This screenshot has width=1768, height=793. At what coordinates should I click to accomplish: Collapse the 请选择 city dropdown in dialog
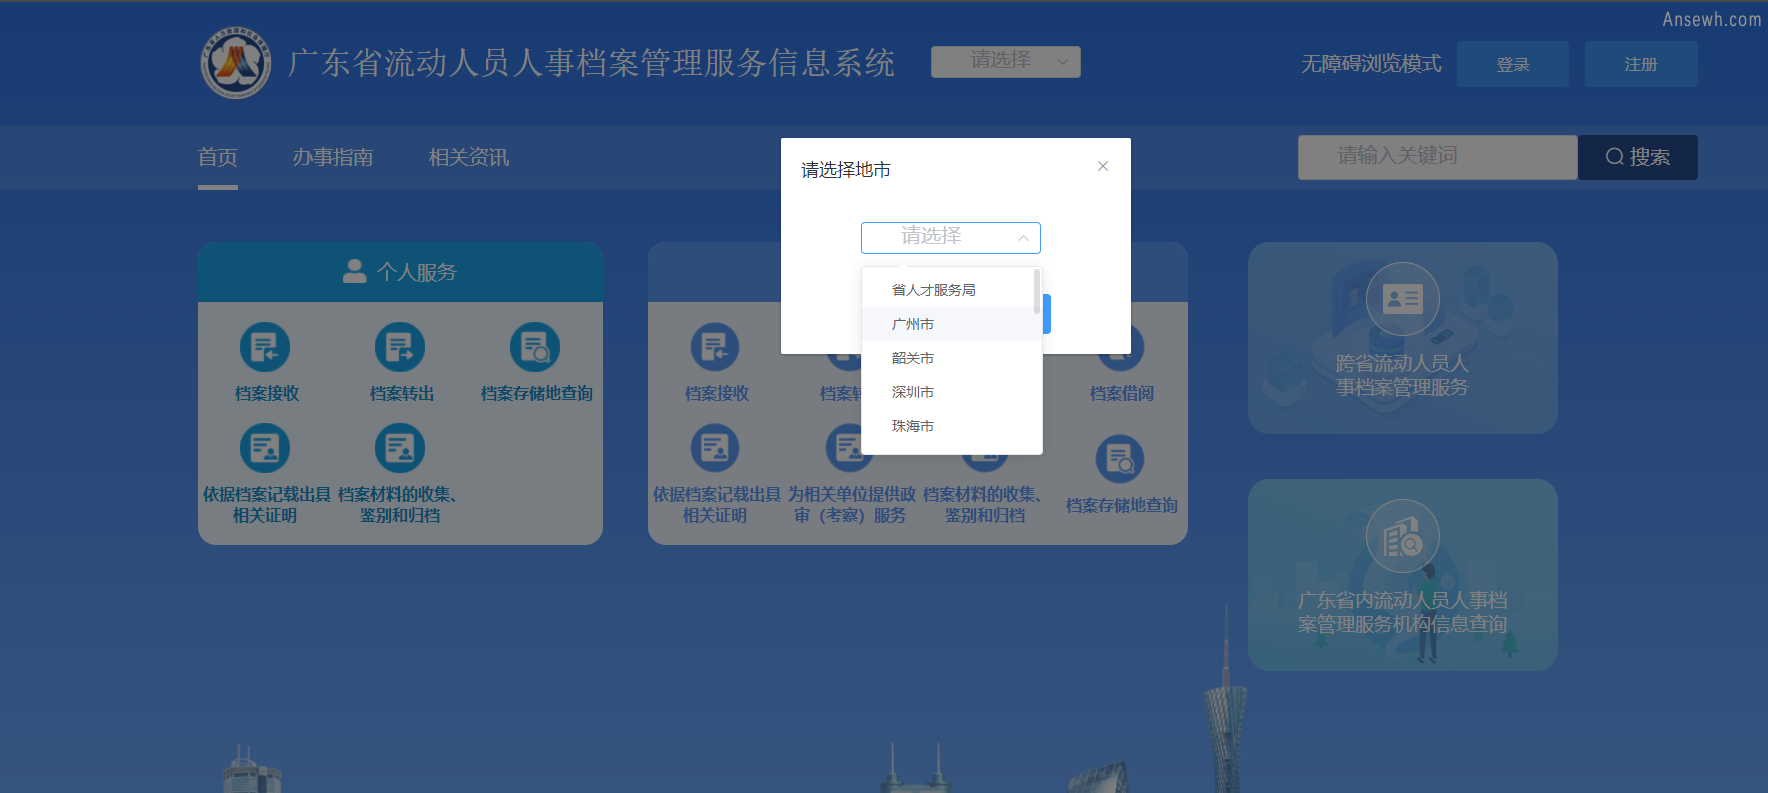click(951, 238)
